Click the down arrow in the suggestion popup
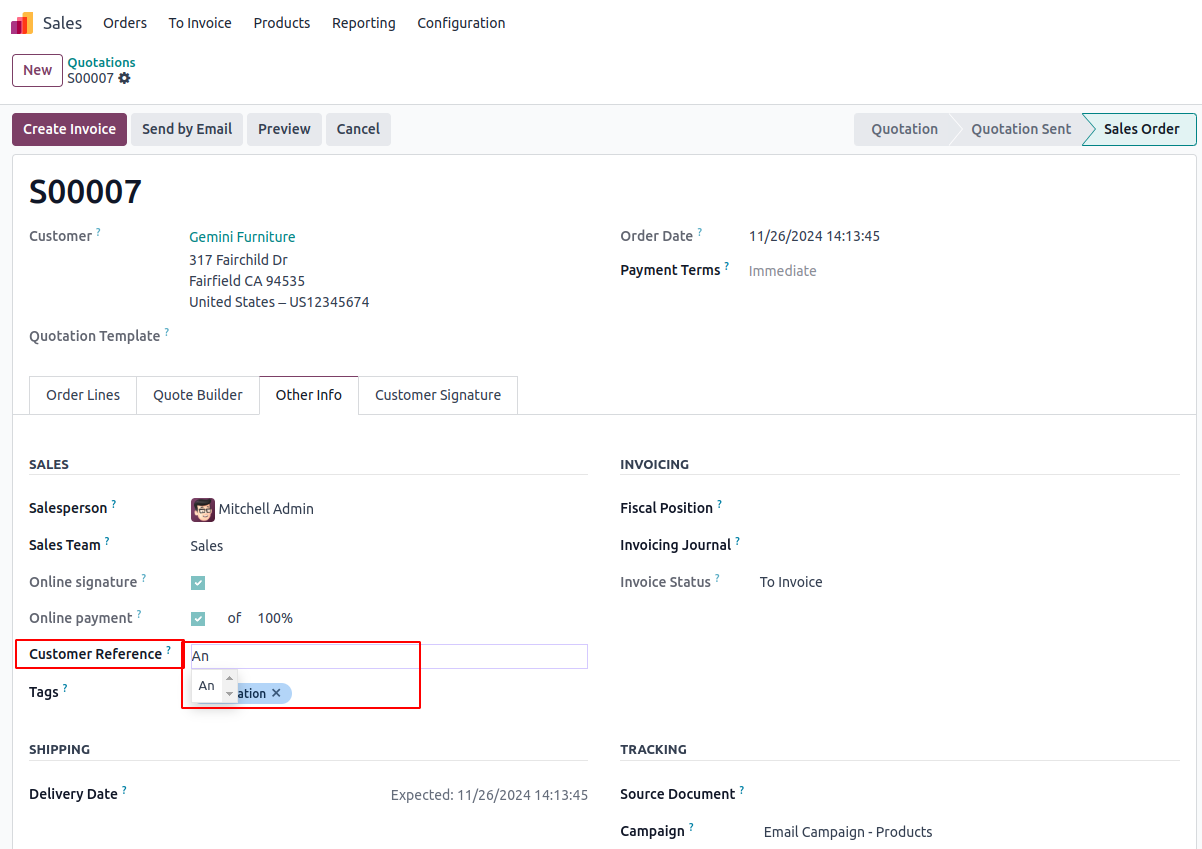 click(x=229, y=694)
